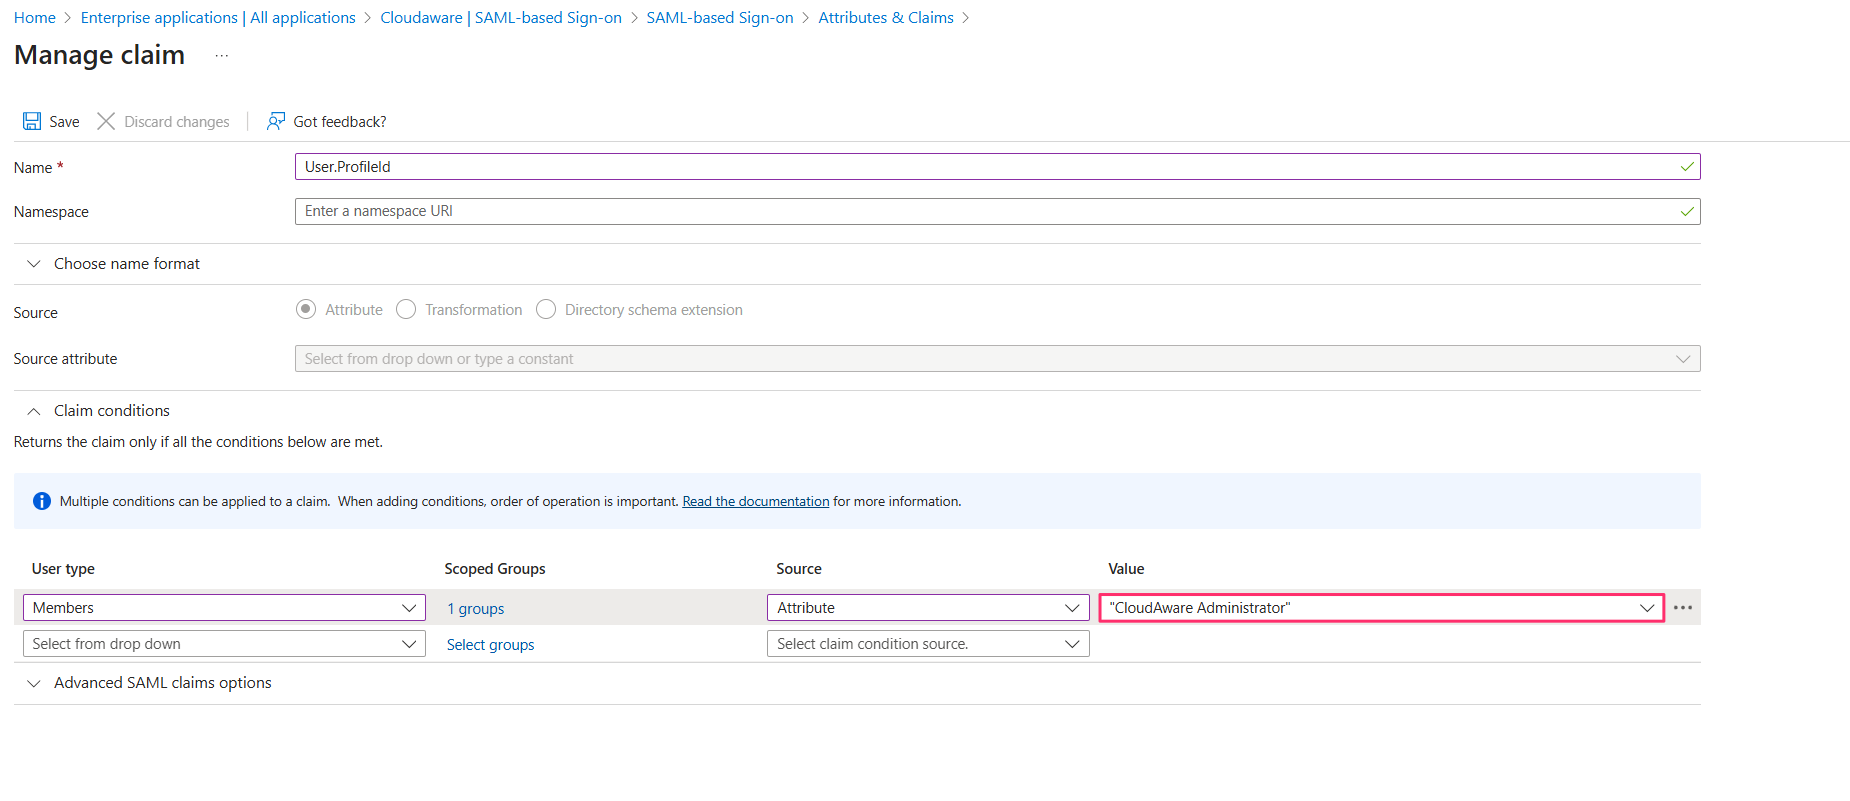Click the Discard changes X icon
The width and height of the screenshot is (1850, 801).
click(x=106, y=121)
